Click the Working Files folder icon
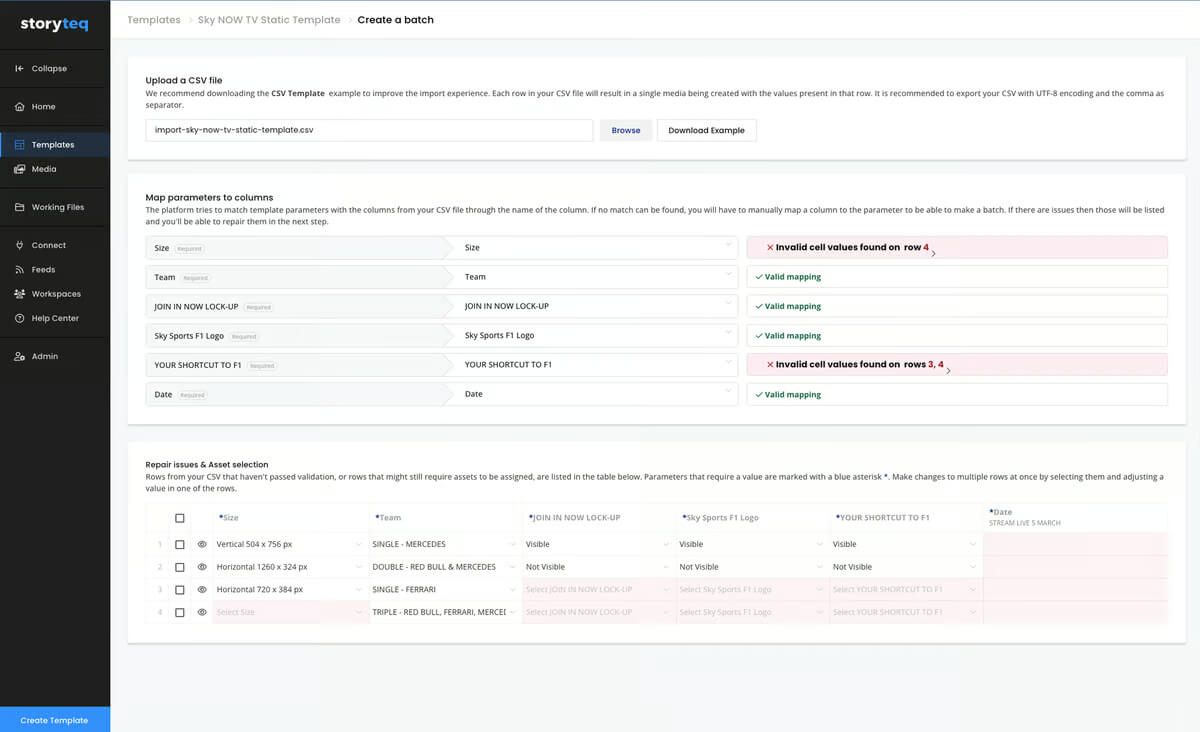Viewport: 1200px width, 732px height. coord(20,207)
